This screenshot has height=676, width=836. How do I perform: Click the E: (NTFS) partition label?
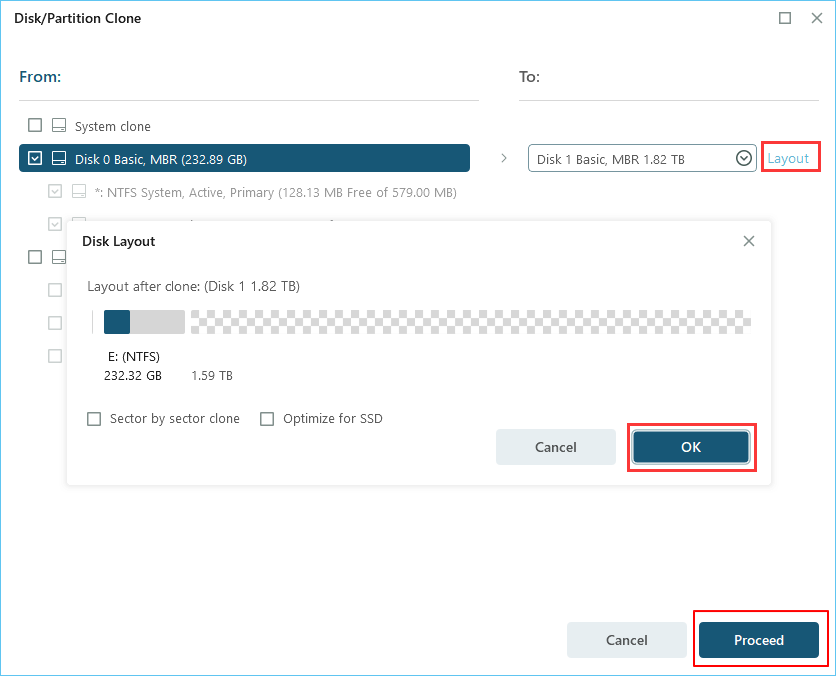tap(134, 357)
